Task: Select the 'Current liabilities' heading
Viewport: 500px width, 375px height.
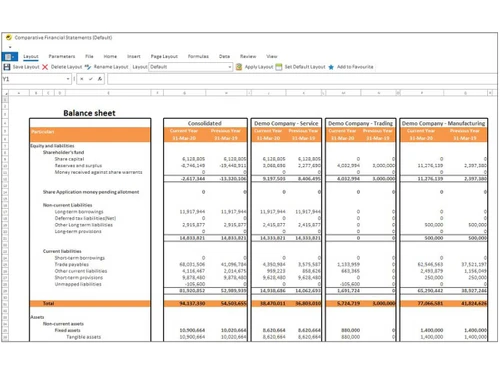Action: (62, 251)
